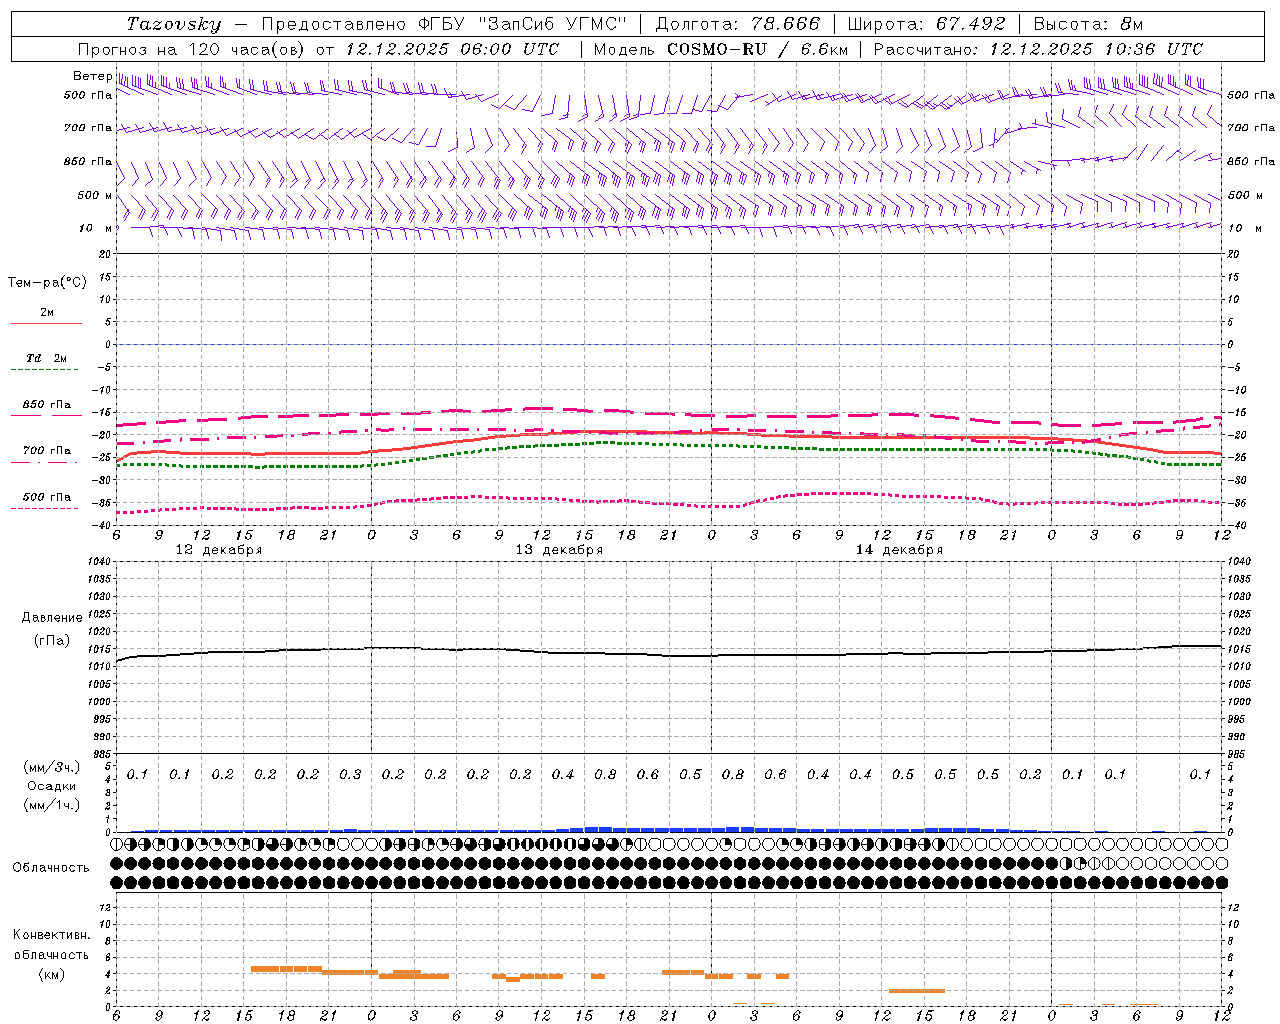Click the precipitation value "0.3"
The width and height of the screenshot is (1280, 1024).
pyautogui.click(x=350, y=774)
